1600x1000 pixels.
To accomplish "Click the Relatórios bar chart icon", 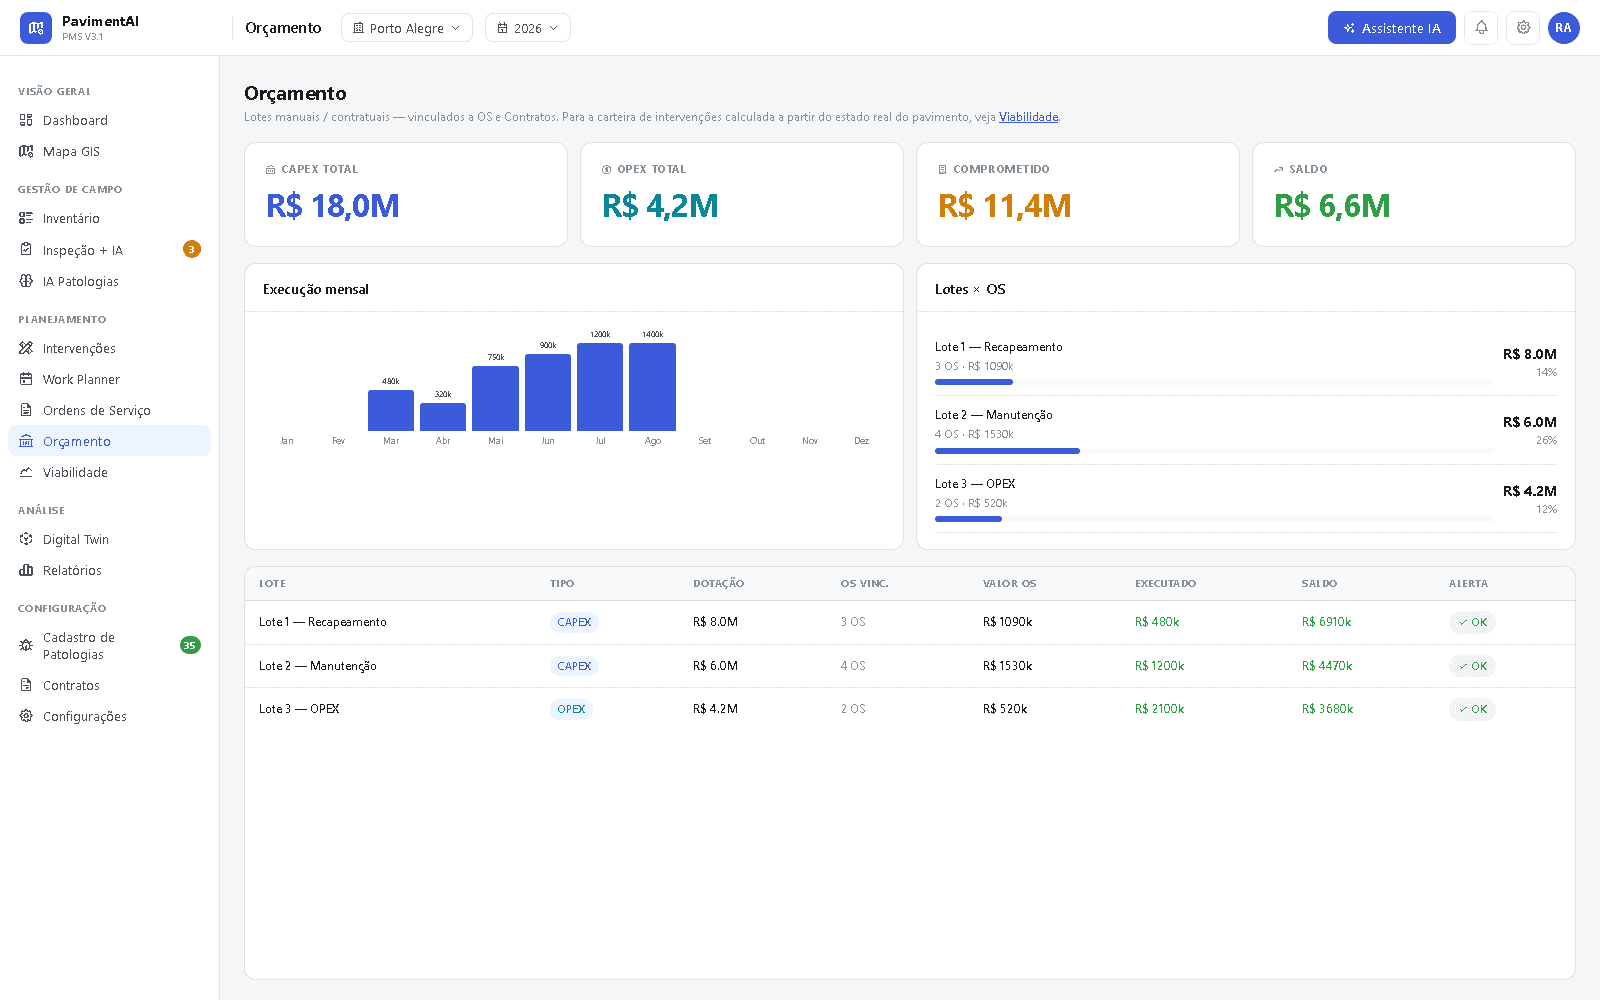I will tap(26, 570).
